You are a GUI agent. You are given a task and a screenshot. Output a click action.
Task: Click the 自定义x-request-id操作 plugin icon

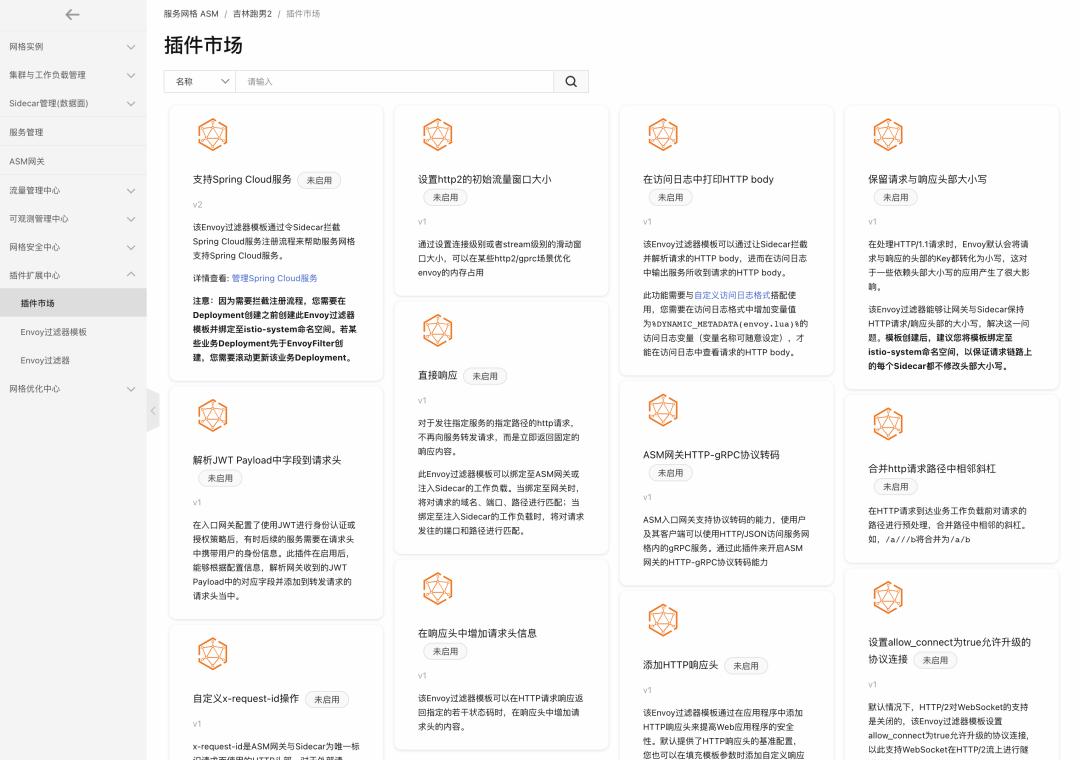[212, 653]
